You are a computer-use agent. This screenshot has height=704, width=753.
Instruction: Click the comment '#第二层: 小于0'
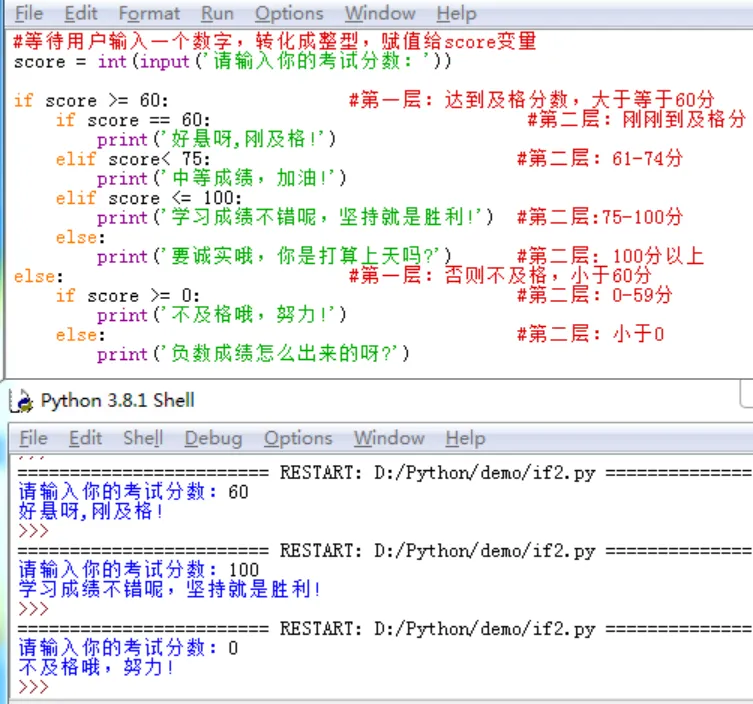[590, 333]
